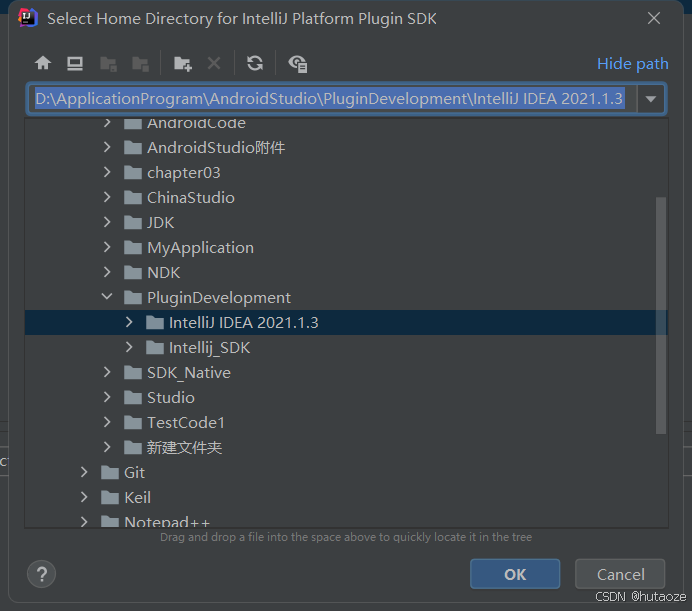Select the Keil folder row
This screenshot has height=611, width=692.
point(346,498)
